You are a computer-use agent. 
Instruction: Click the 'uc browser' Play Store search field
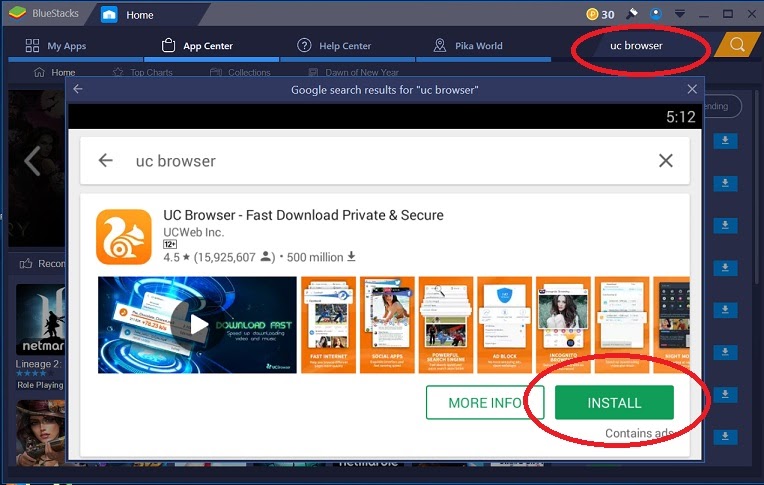pyautogui.click(x=385, y=161)
